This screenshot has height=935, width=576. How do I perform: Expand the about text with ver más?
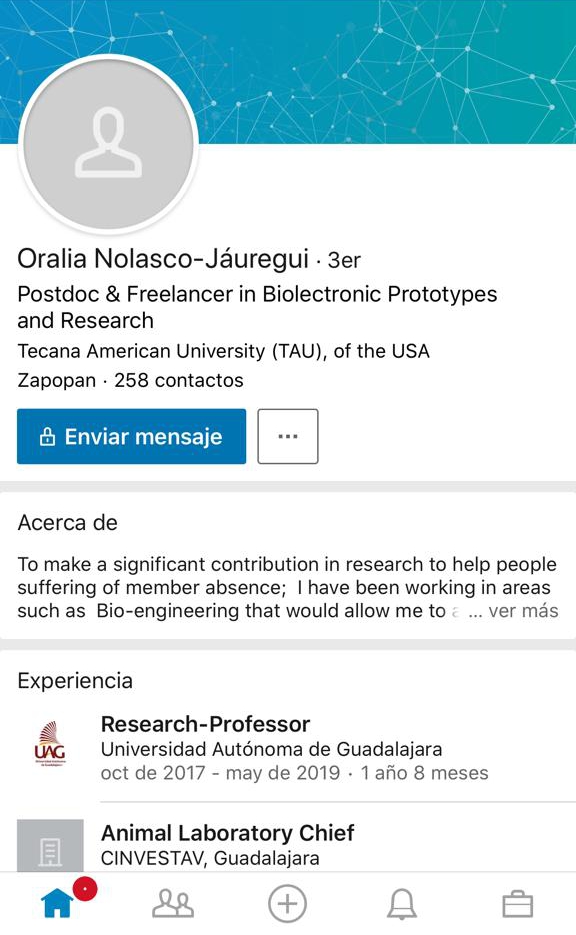(523, 611)
